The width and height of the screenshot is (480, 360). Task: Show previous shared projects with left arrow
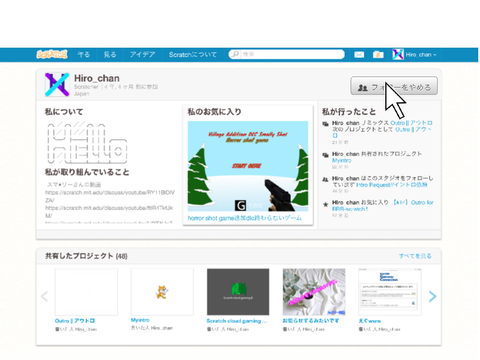[x=44, y=296]
